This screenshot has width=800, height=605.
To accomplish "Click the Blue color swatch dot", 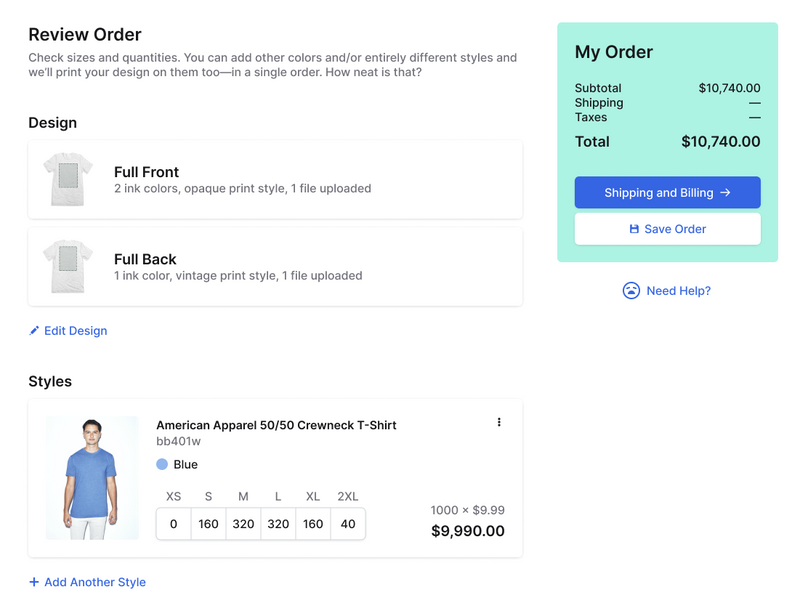I will 162,464.
